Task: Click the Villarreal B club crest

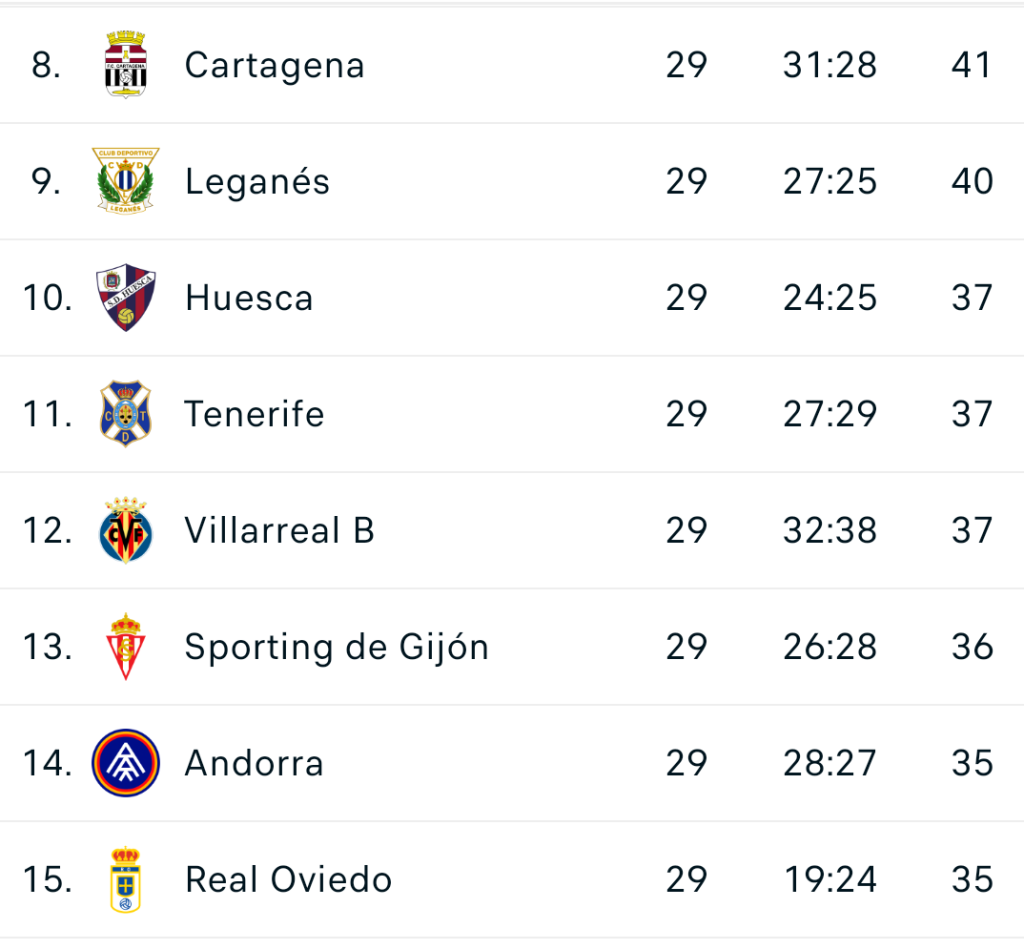Action: click(x=125, y=530)
